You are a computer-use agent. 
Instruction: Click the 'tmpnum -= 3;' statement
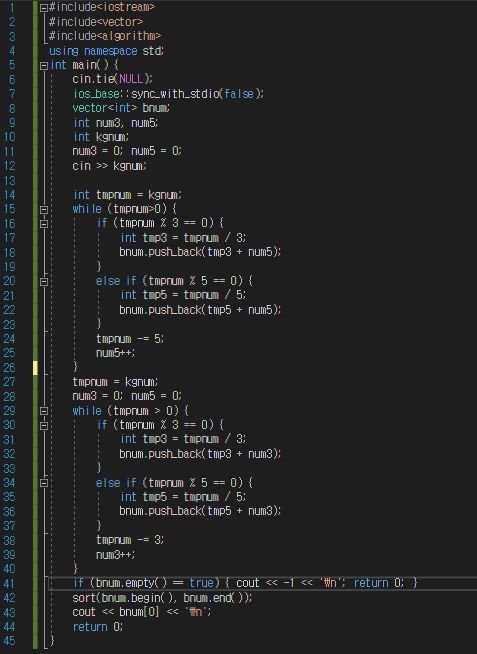(x=130, y=540)
